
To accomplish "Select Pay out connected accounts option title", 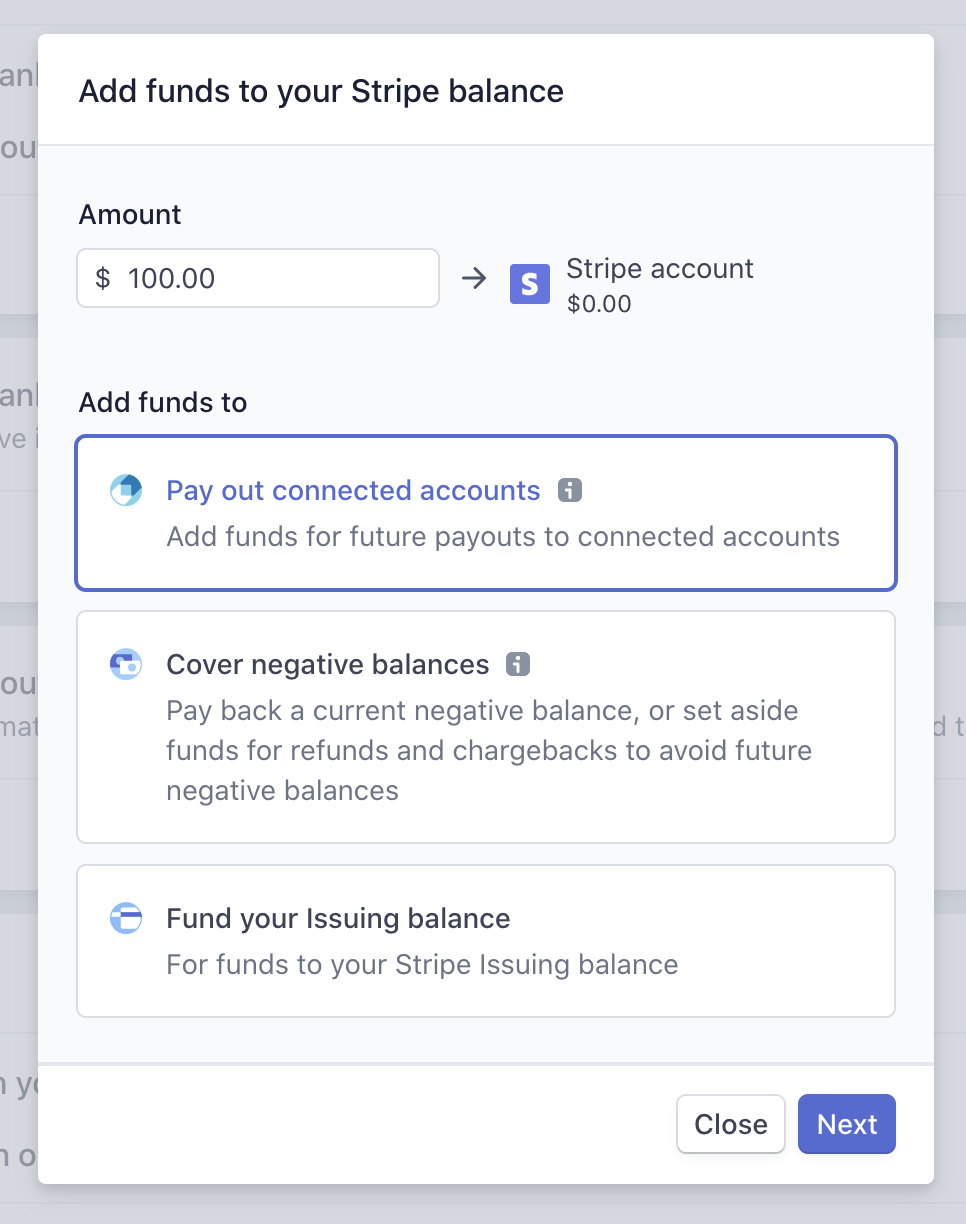I will click(353, 491).
